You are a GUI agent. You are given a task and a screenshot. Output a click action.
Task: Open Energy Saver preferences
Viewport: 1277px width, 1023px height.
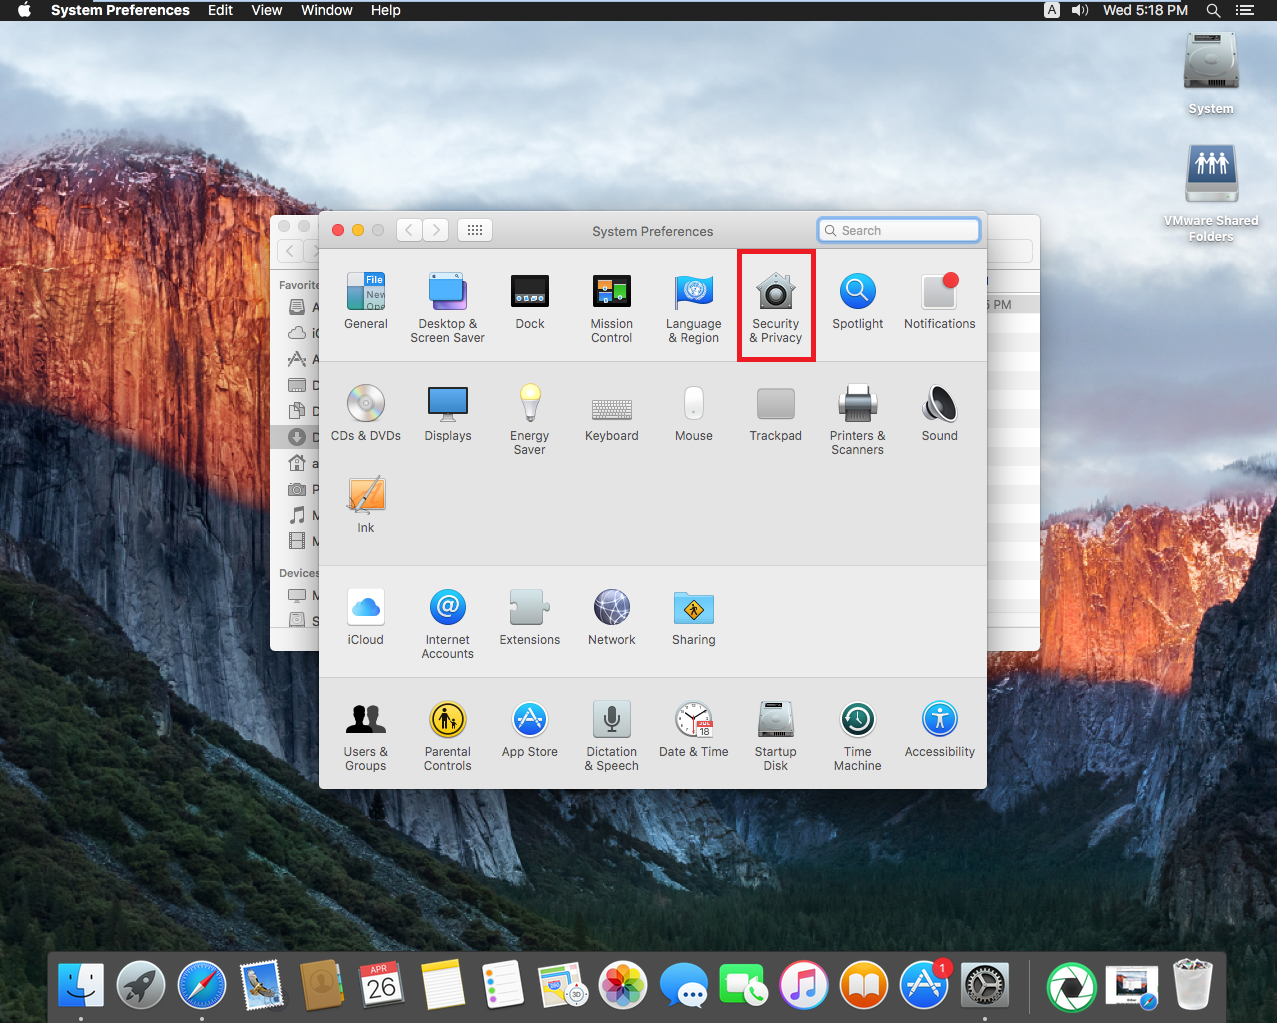point(530,419)
